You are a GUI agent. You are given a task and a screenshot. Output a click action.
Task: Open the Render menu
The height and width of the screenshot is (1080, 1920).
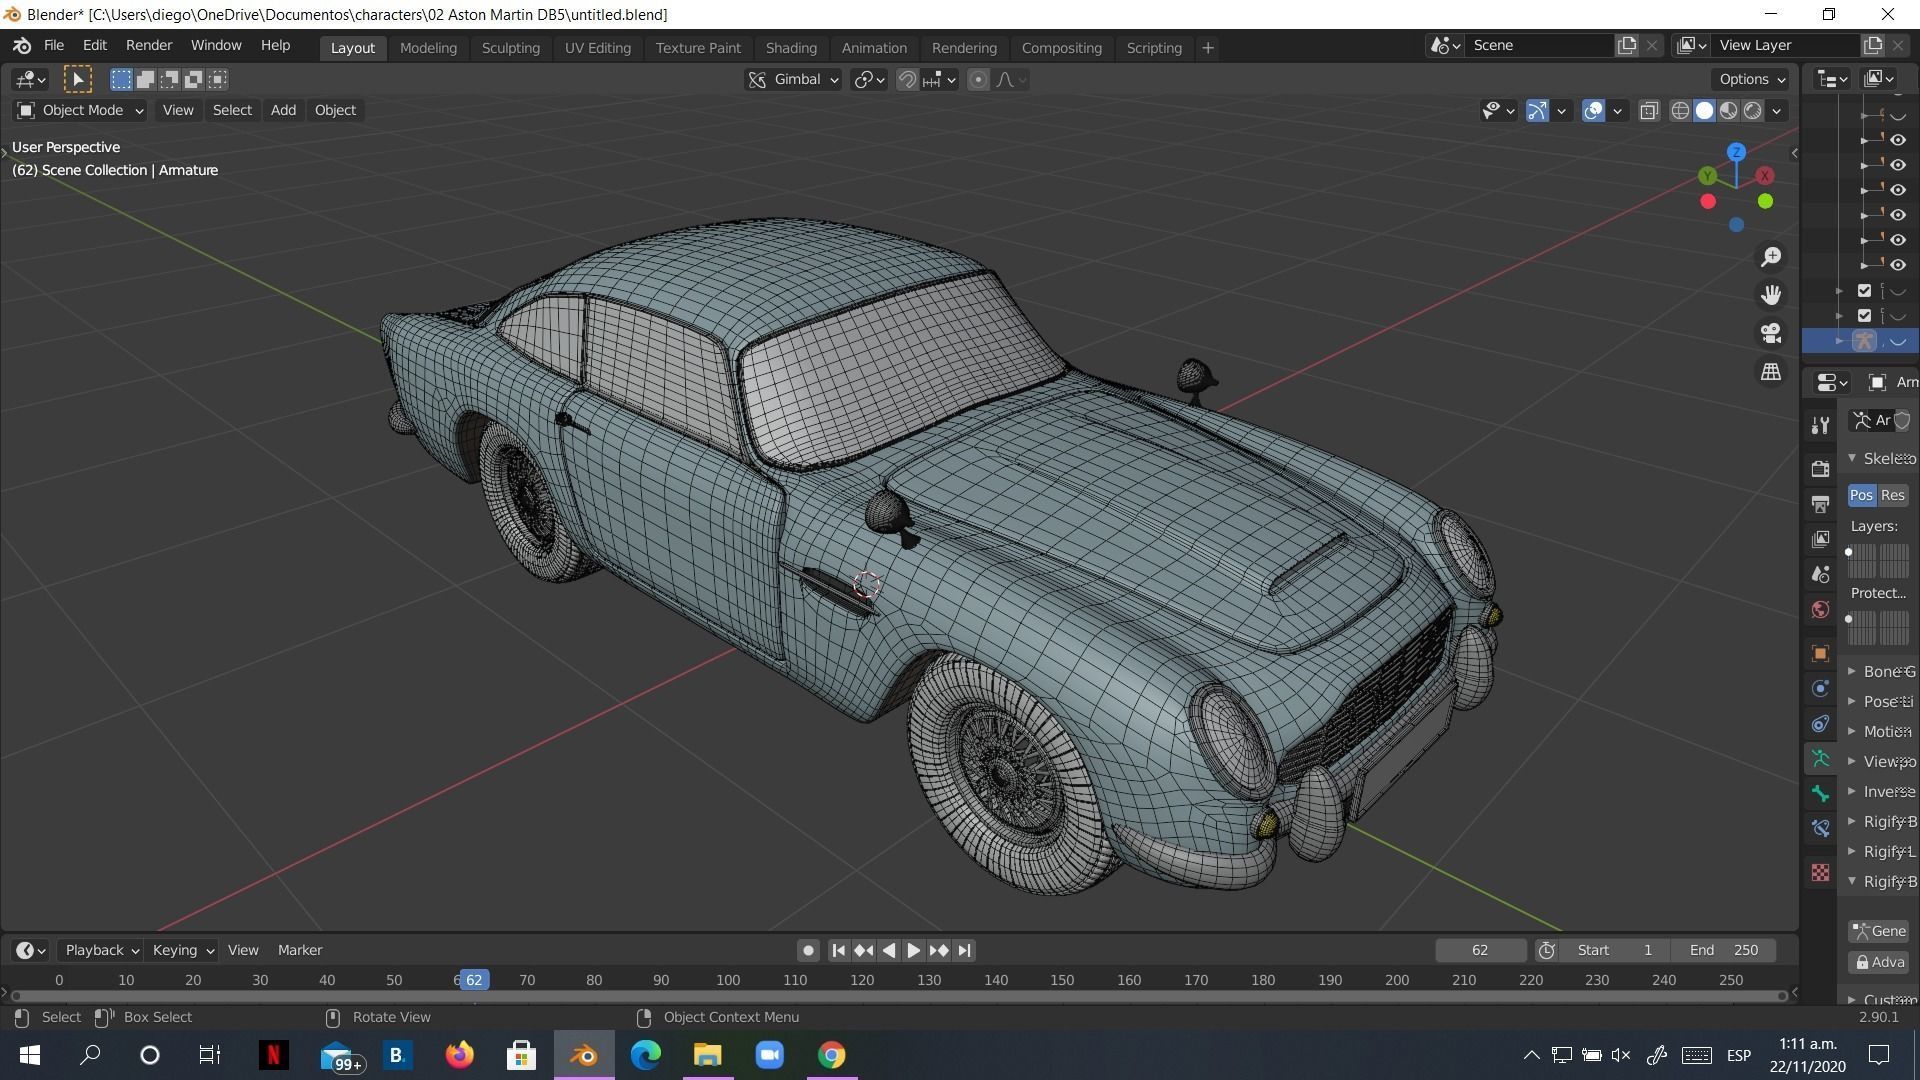[149, 45]
